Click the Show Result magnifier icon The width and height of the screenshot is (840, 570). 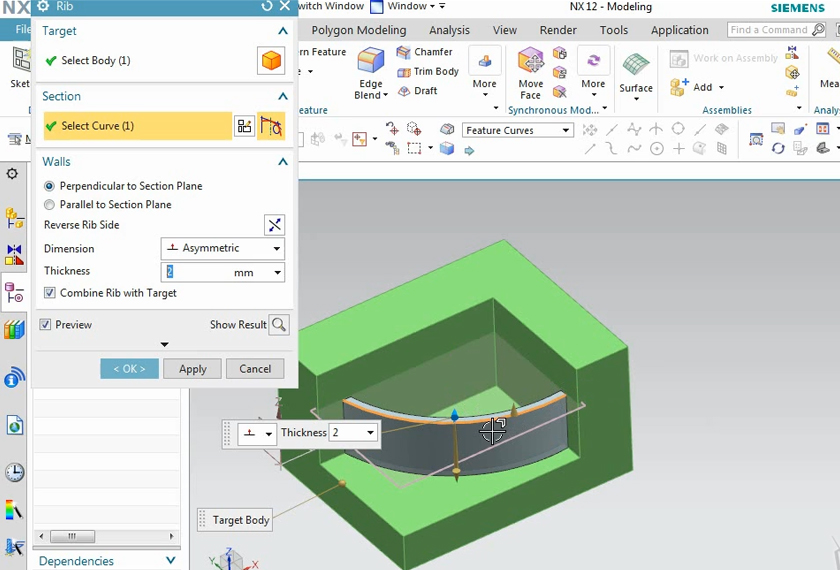coord(279,325)
